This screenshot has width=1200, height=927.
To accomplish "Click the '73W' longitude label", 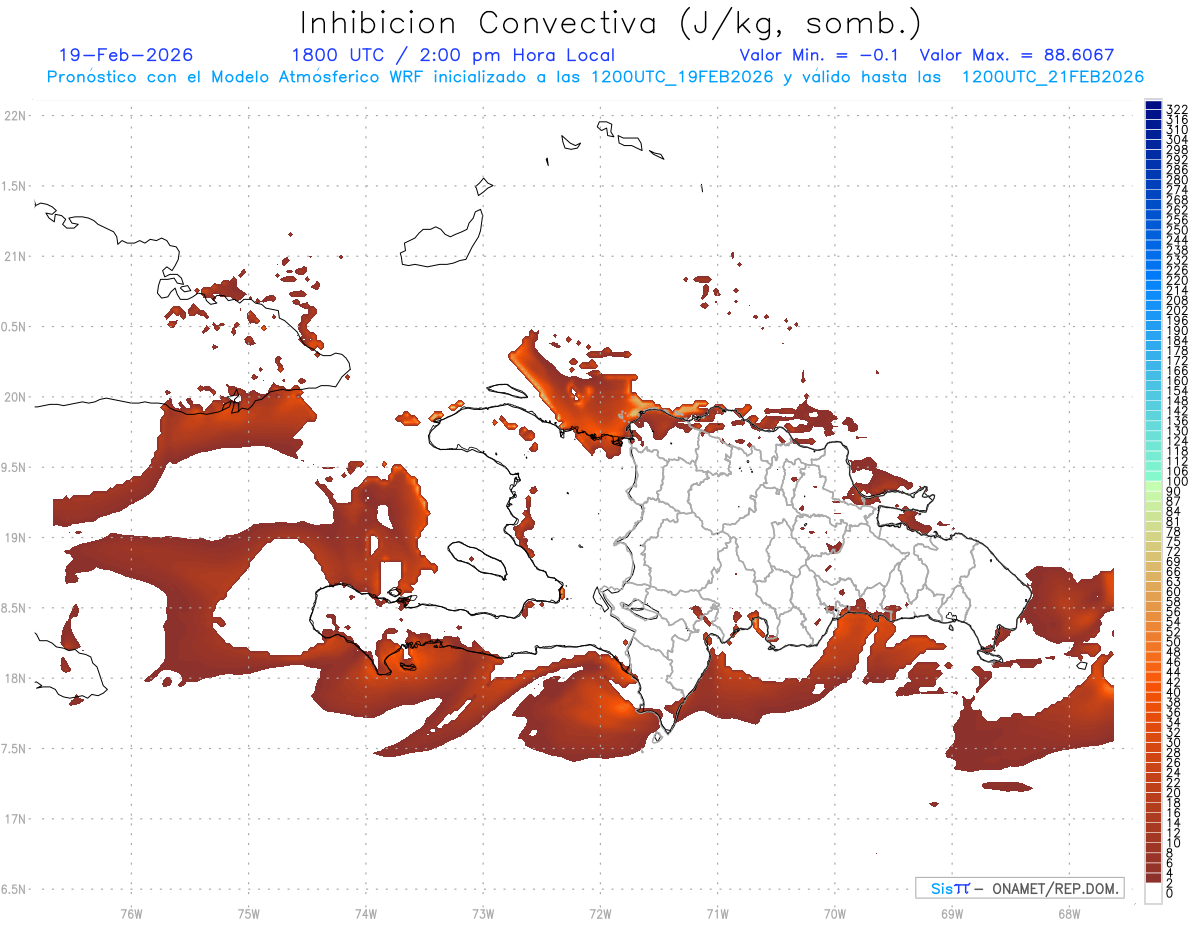I will point(483,913).
